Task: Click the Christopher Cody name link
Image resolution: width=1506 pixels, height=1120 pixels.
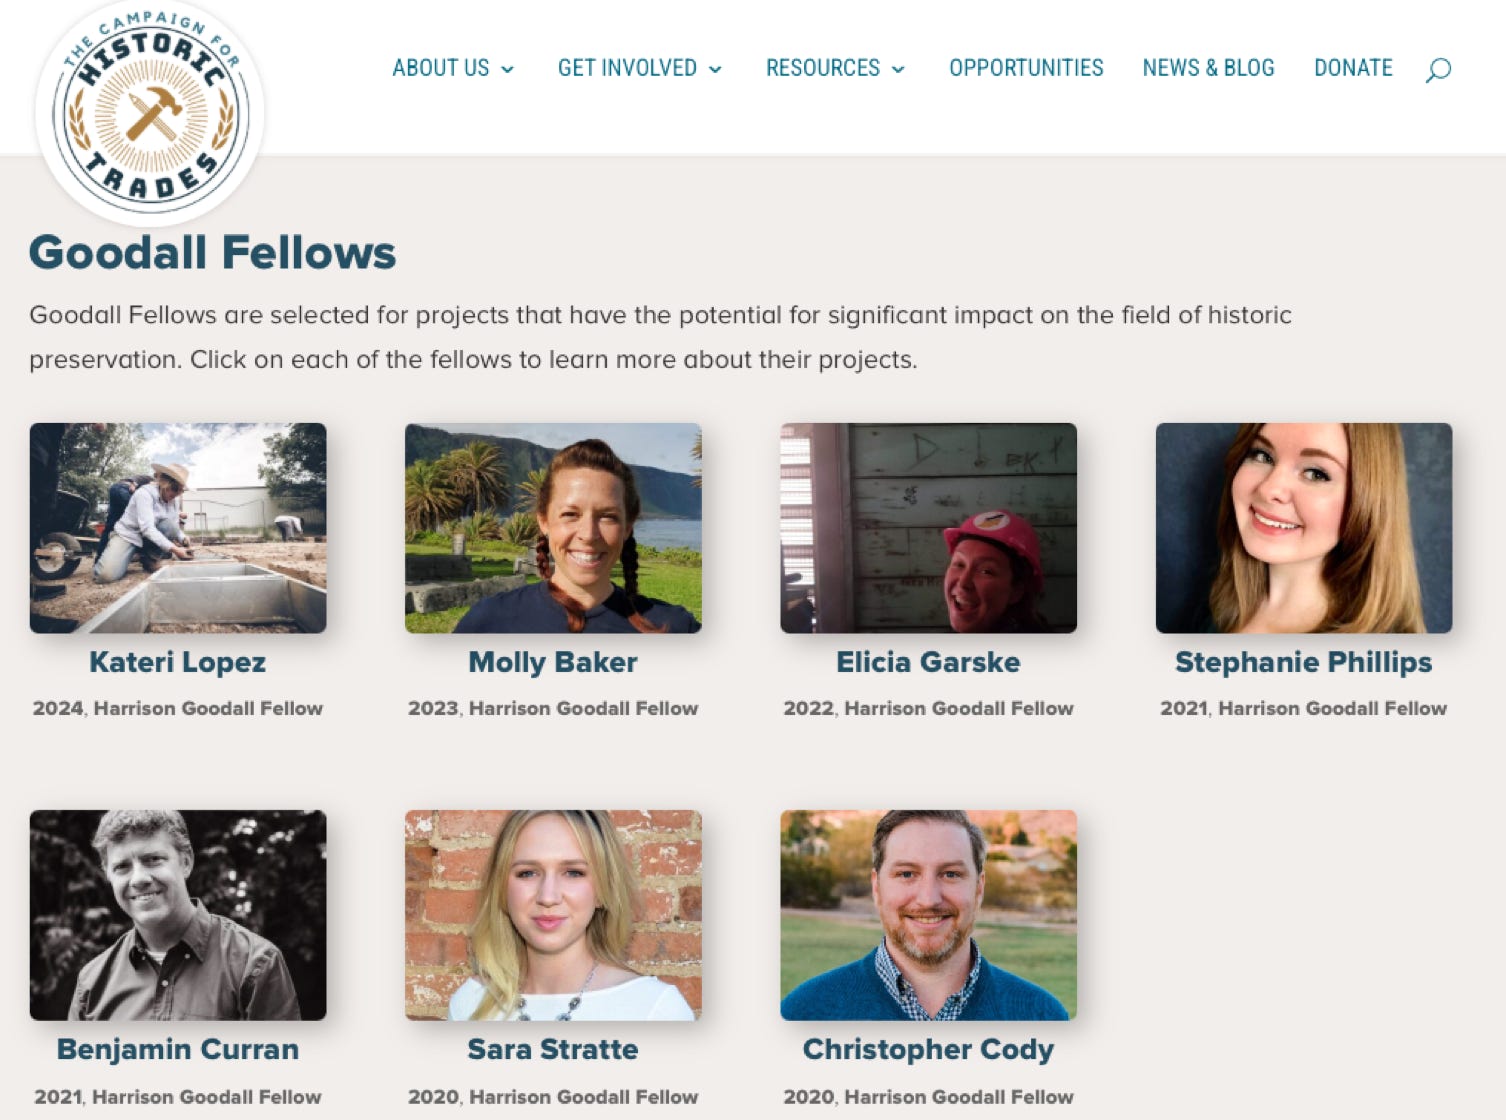Action: pos(928,1049)
